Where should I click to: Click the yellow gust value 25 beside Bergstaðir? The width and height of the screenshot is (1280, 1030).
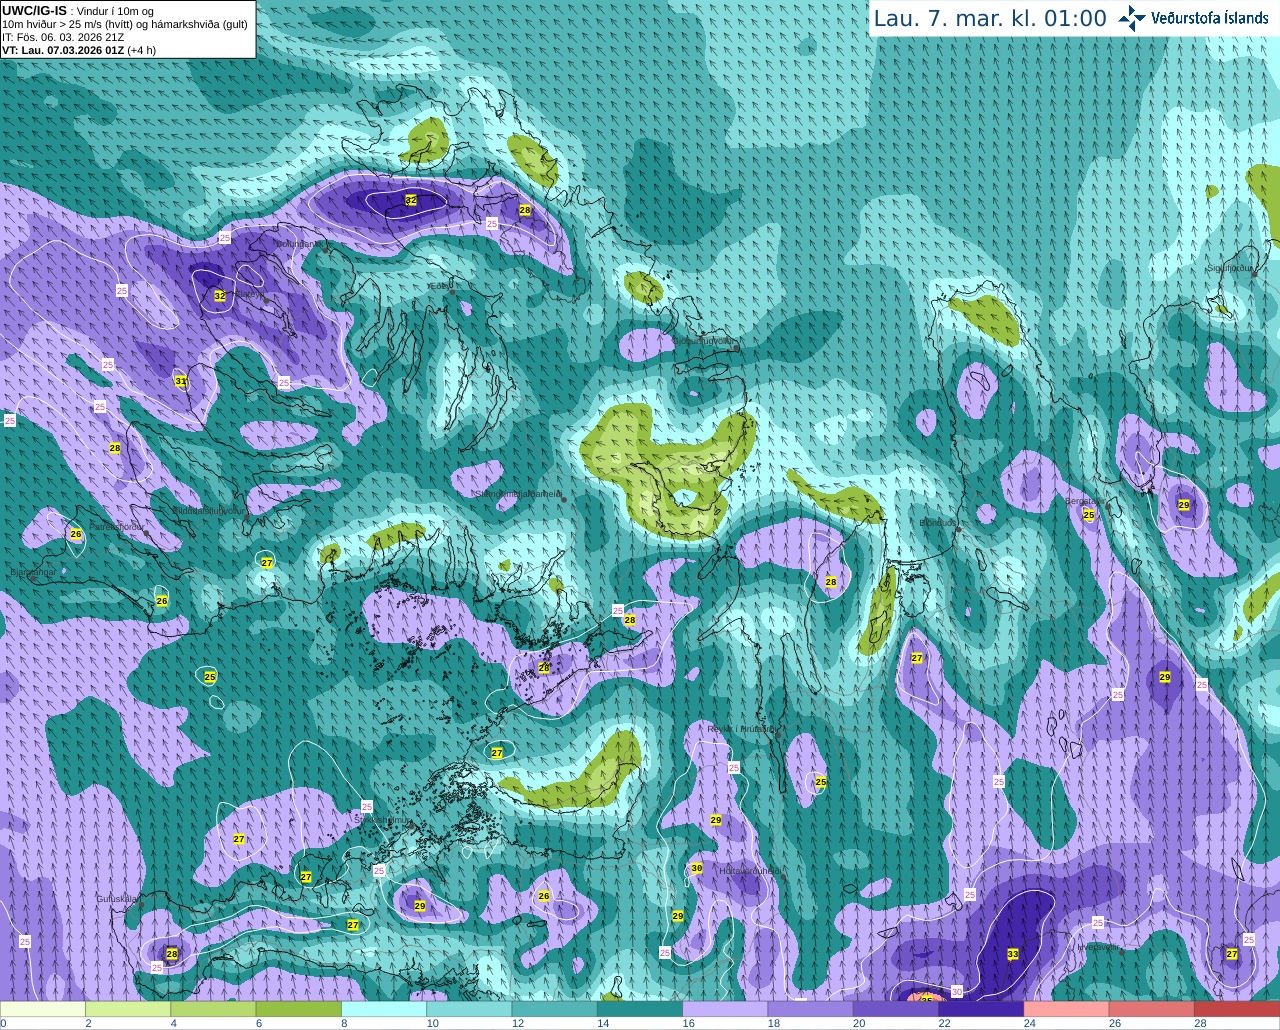point(1089,515)
